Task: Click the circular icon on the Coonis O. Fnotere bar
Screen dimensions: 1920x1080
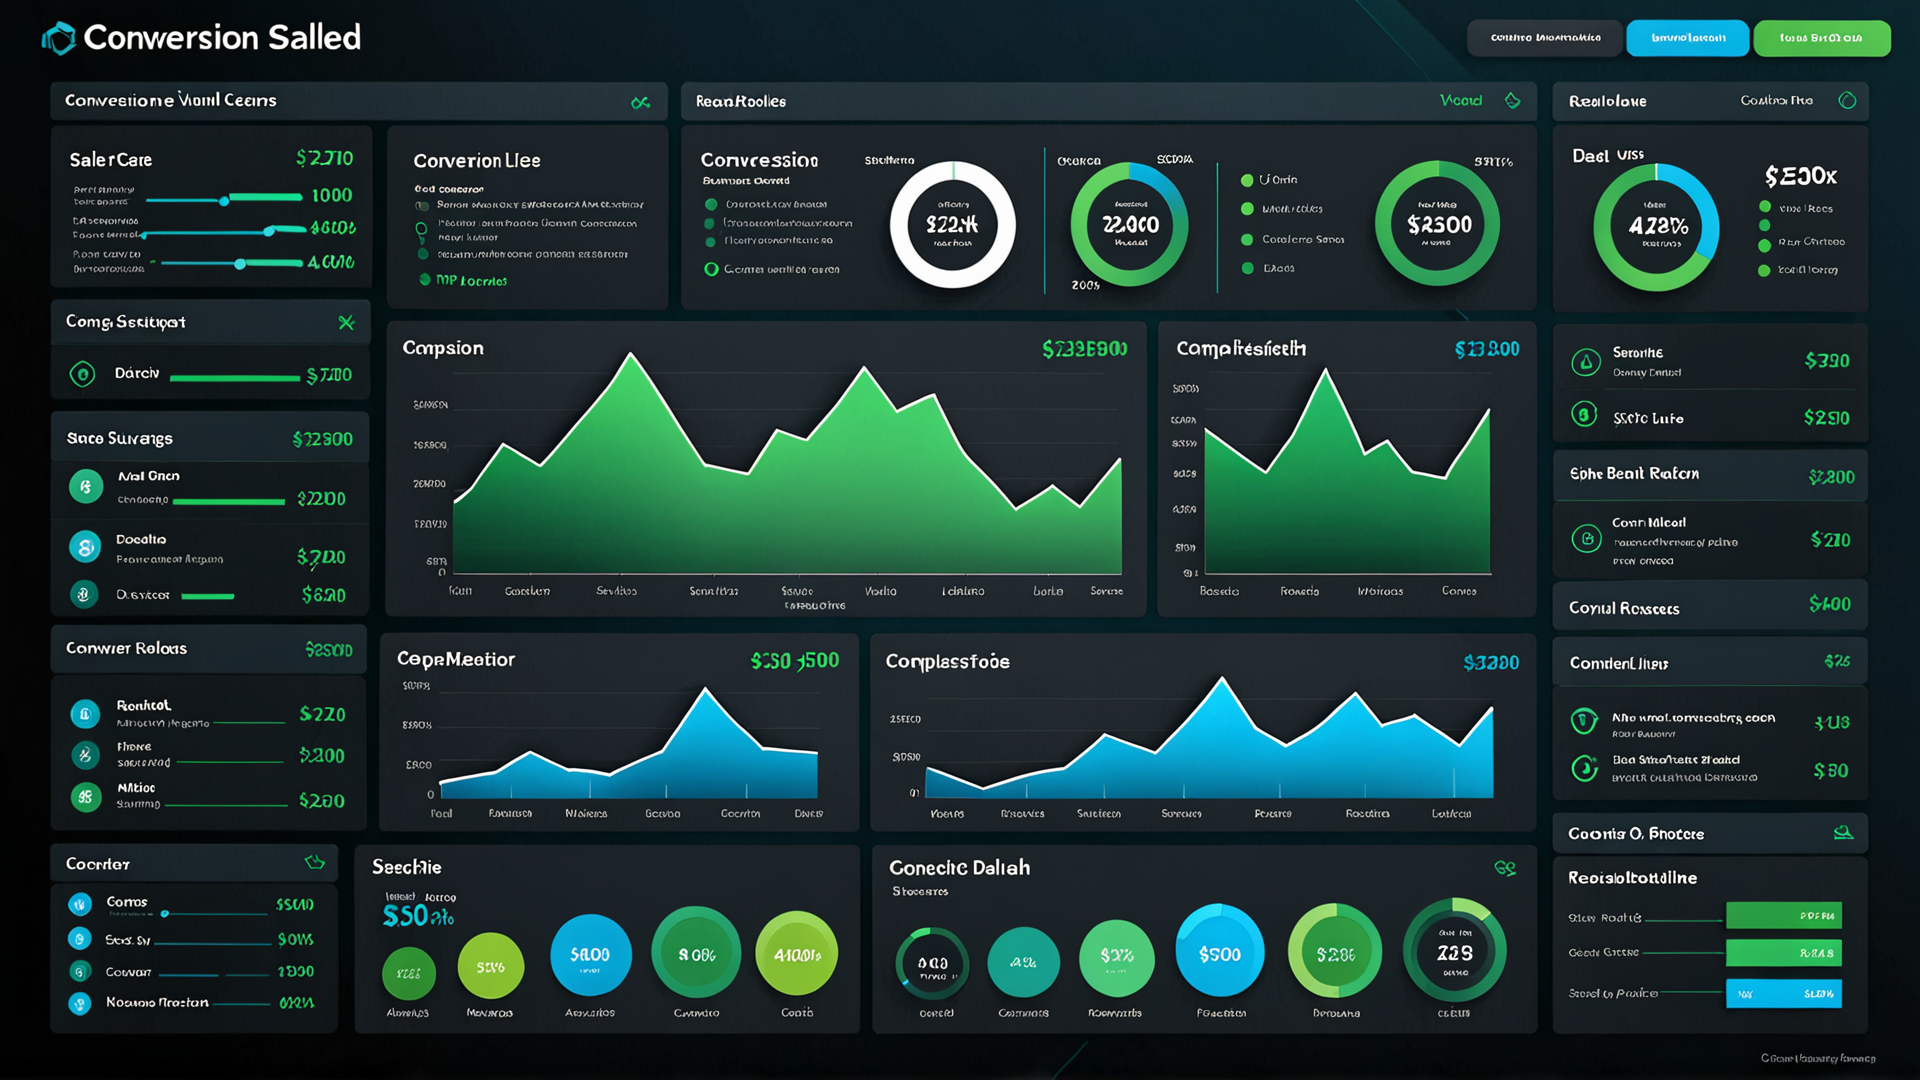Action: pos(1846,833)
